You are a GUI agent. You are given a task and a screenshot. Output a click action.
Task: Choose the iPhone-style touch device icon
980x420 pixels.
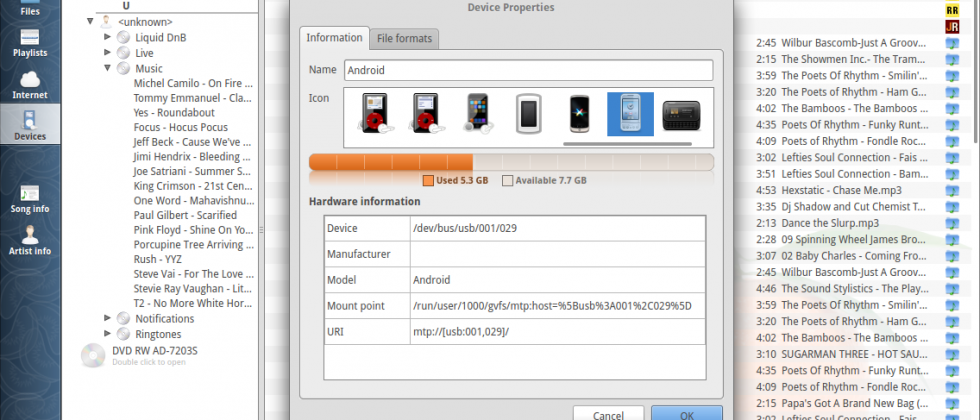[x=477, y=114]
